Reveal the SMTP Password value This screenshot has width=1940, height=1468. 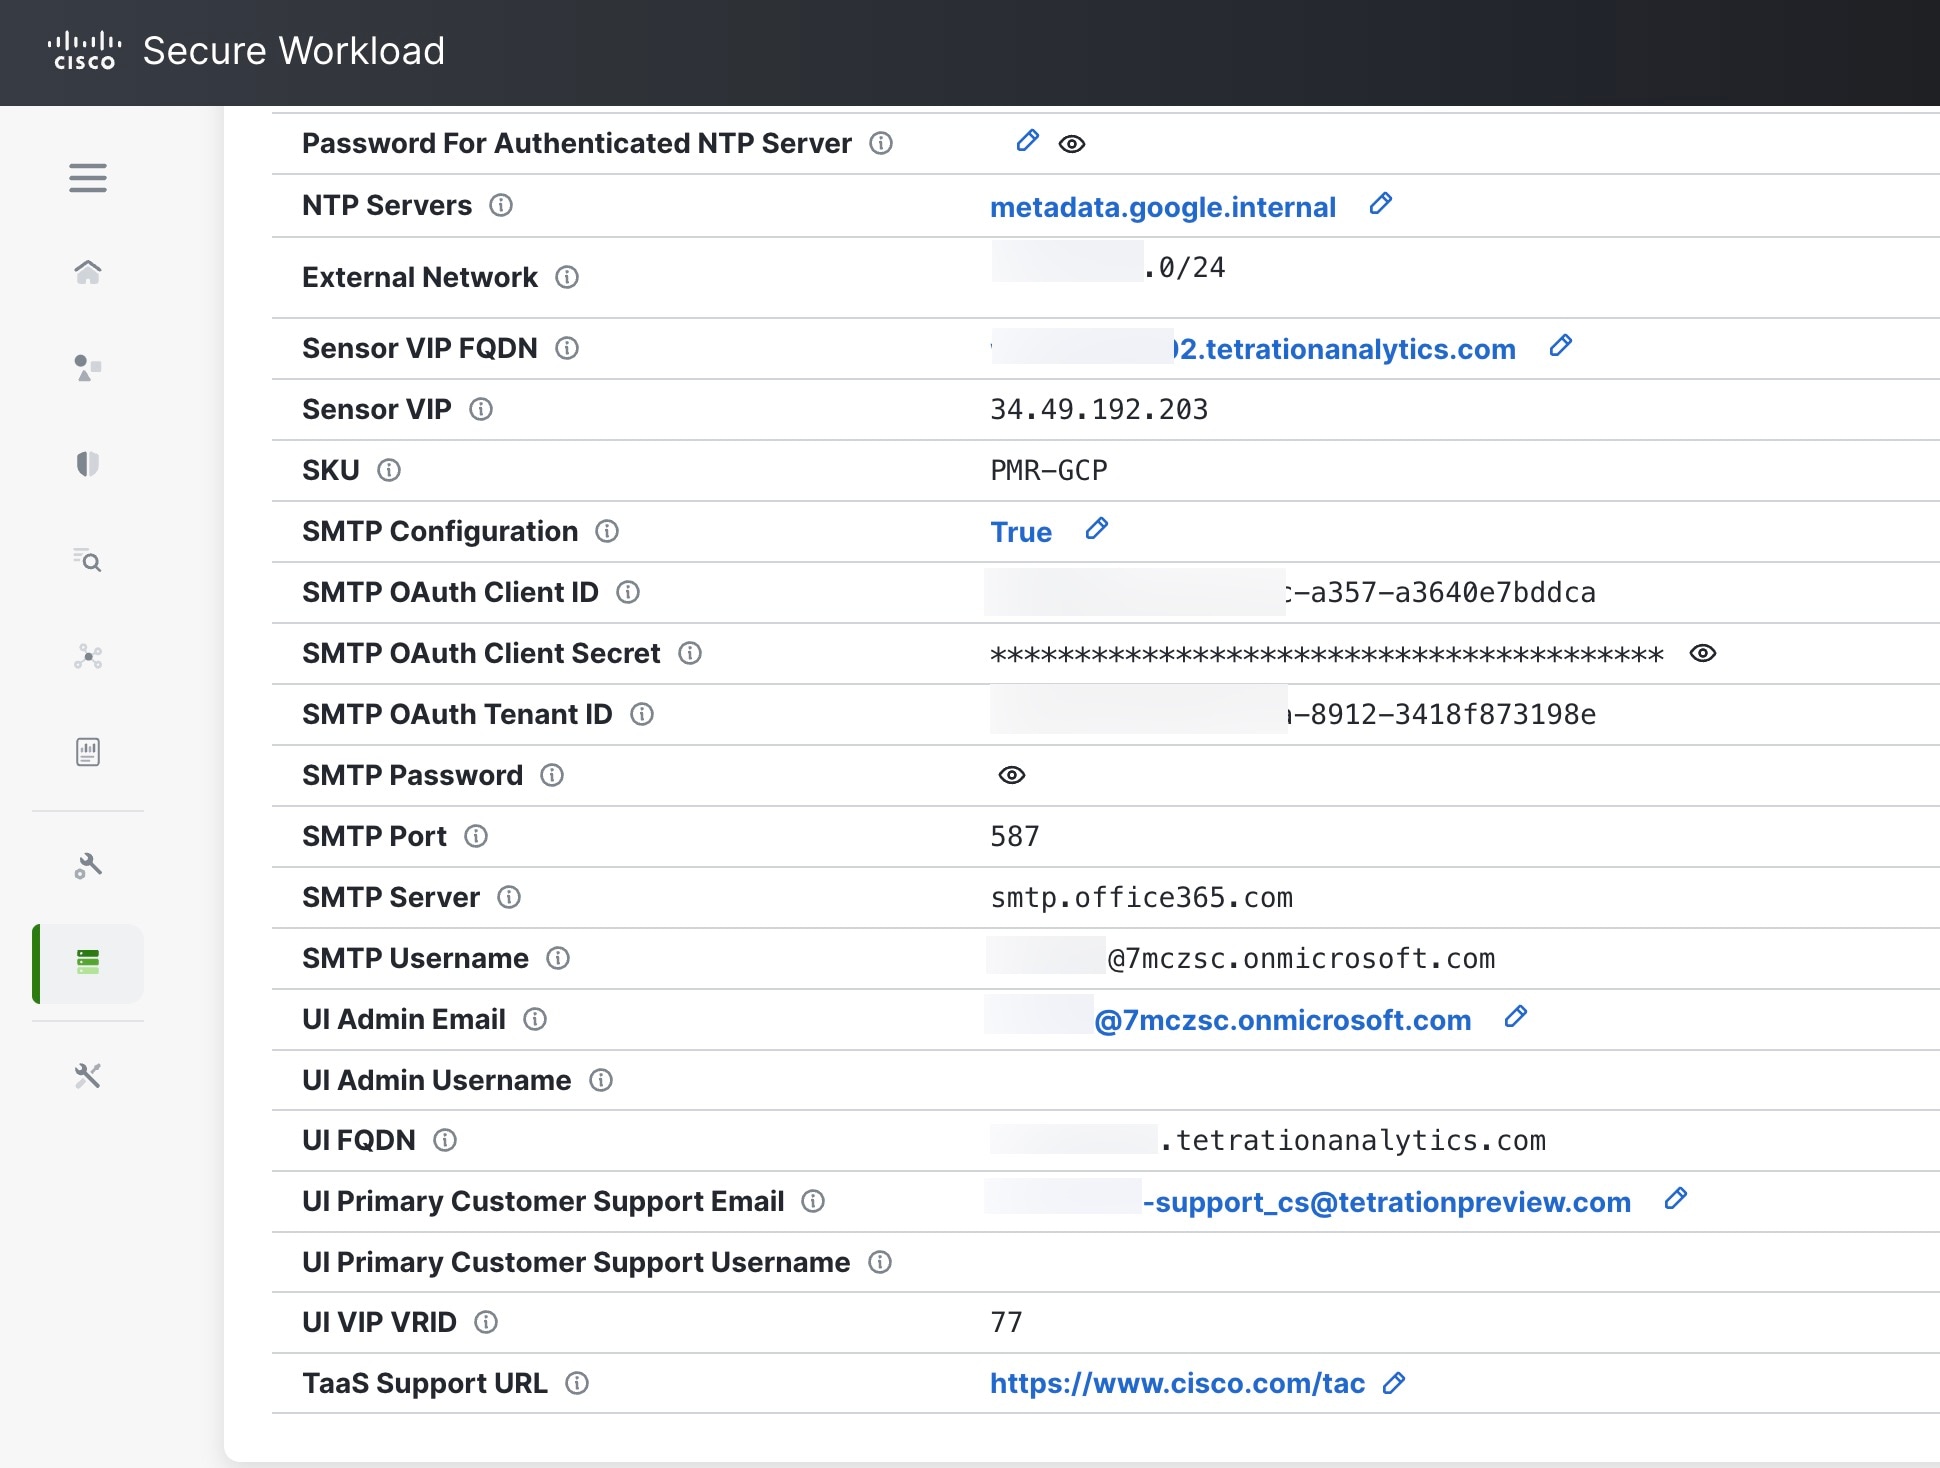coord(1012,775)
